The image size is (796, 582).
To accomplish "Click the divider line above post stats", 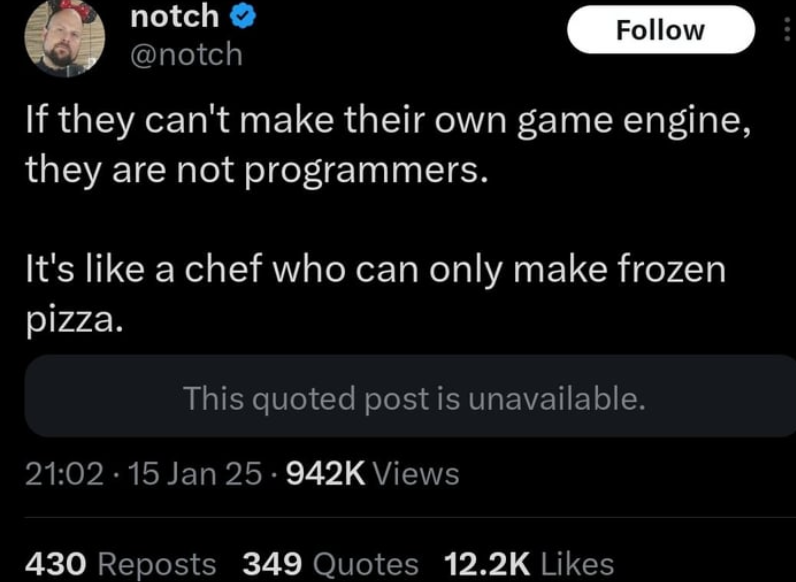I will click(410, 518).
